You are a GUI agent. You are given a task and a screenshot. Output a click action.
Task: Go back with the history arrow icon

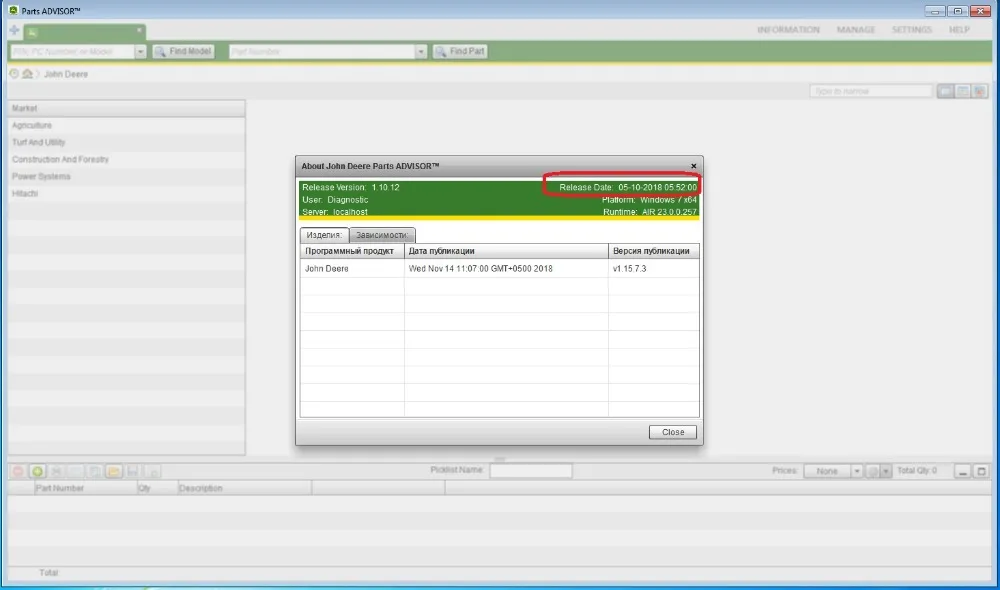click(14, 74)
